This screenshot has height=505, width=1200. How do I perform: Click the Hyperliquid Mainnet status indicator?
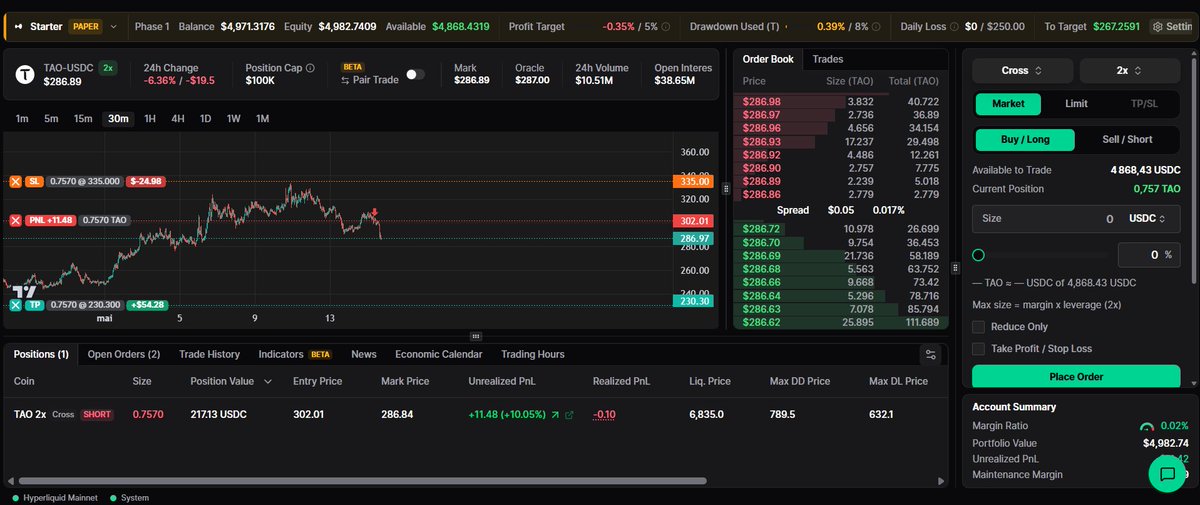tap(53, 497)
